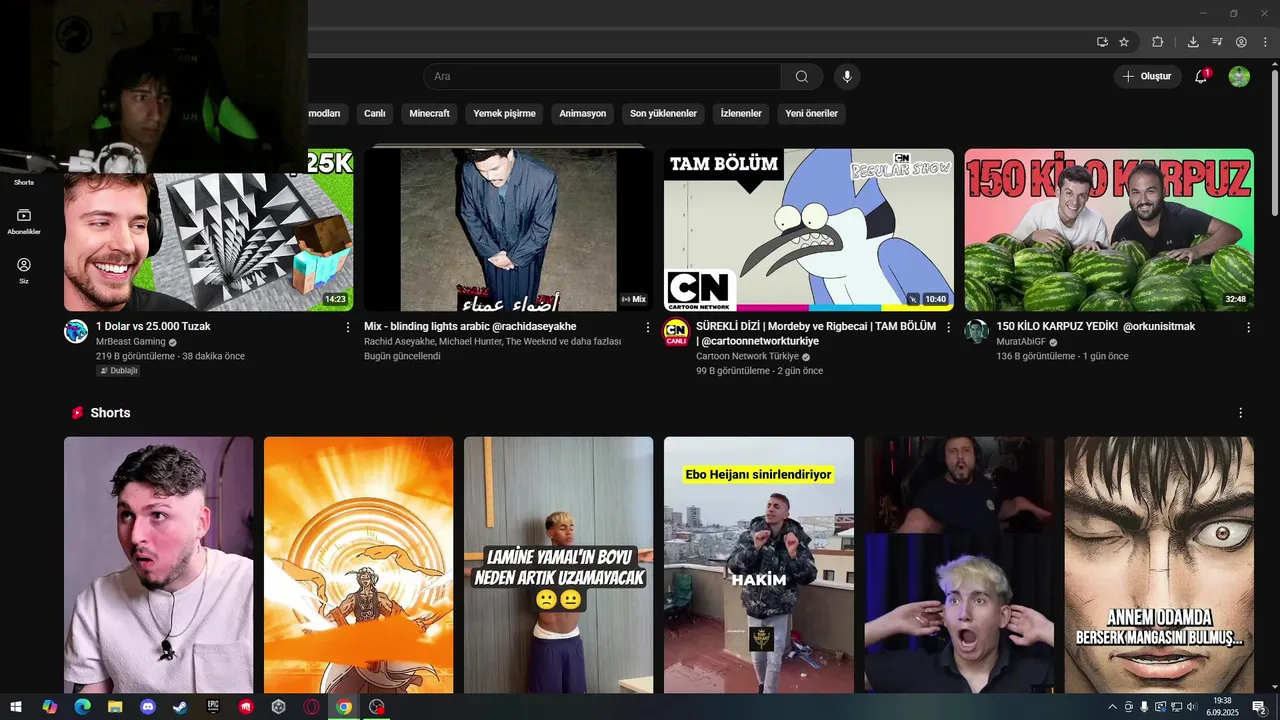Select the İzlenenler filter chip
Viewport: 1280px width, 720px height.
tap(742, 114)
